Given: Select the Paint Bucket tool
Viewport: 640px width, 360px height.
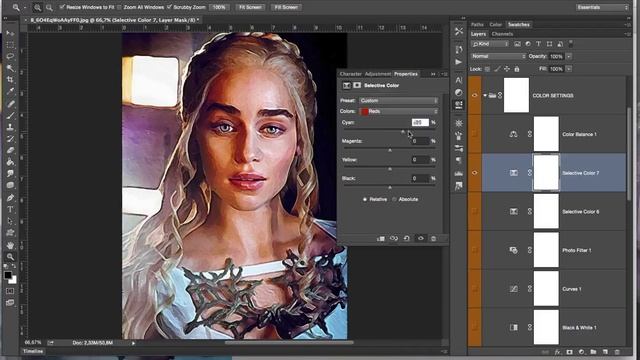Looking at the screenshot, I should [x=11, y=162].
